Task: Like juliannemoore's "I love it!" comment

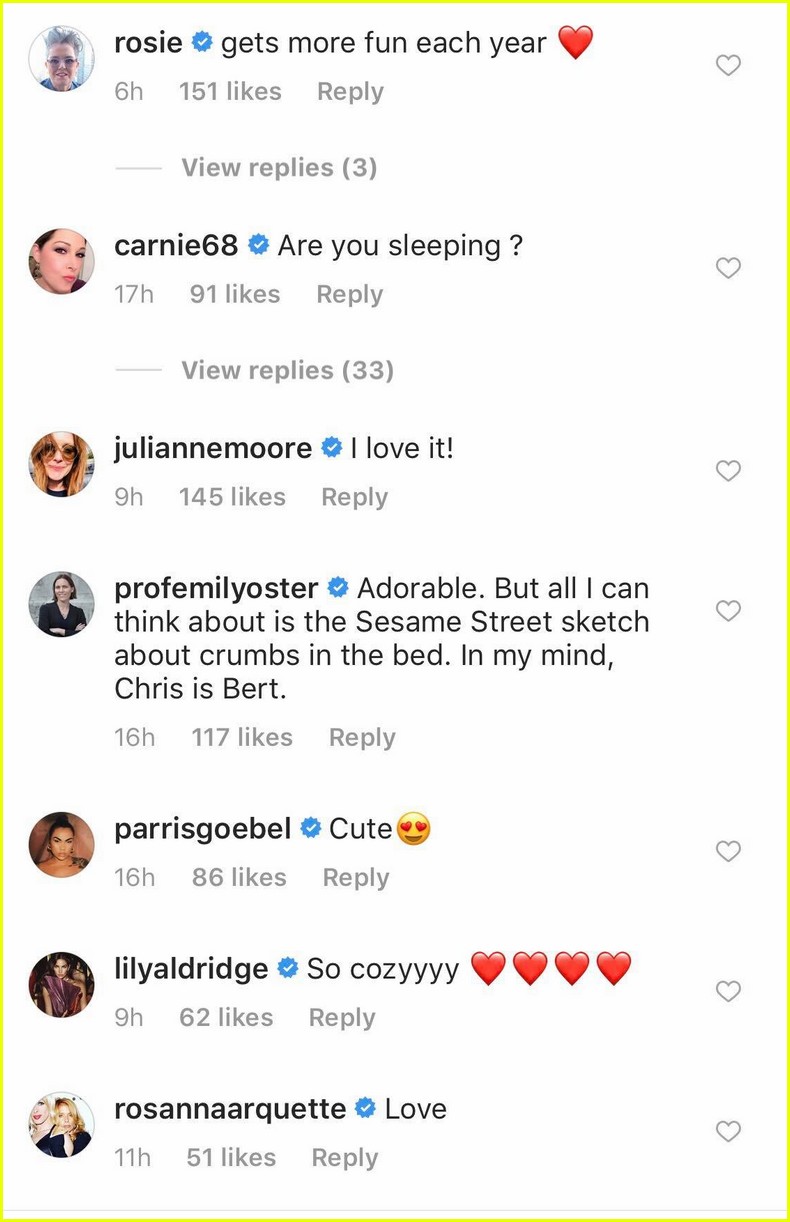Action: click(x=729, y=471)
